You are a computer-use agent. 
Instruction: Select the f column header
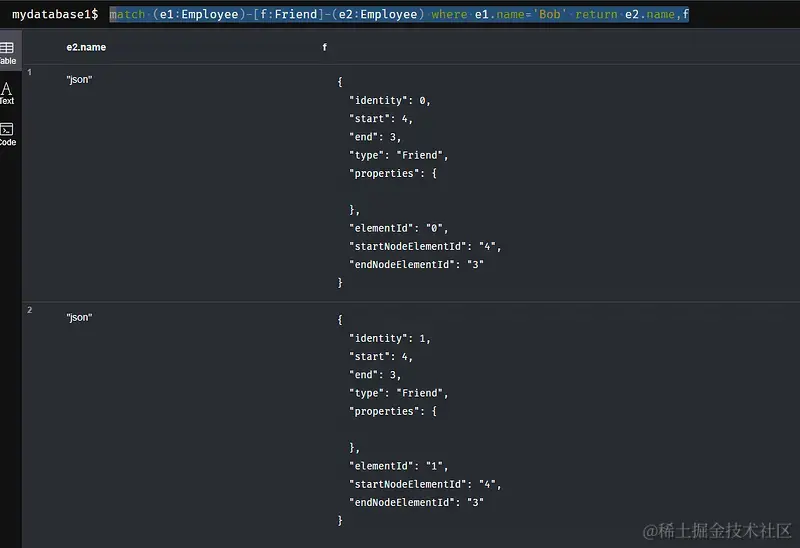point(324,47)
